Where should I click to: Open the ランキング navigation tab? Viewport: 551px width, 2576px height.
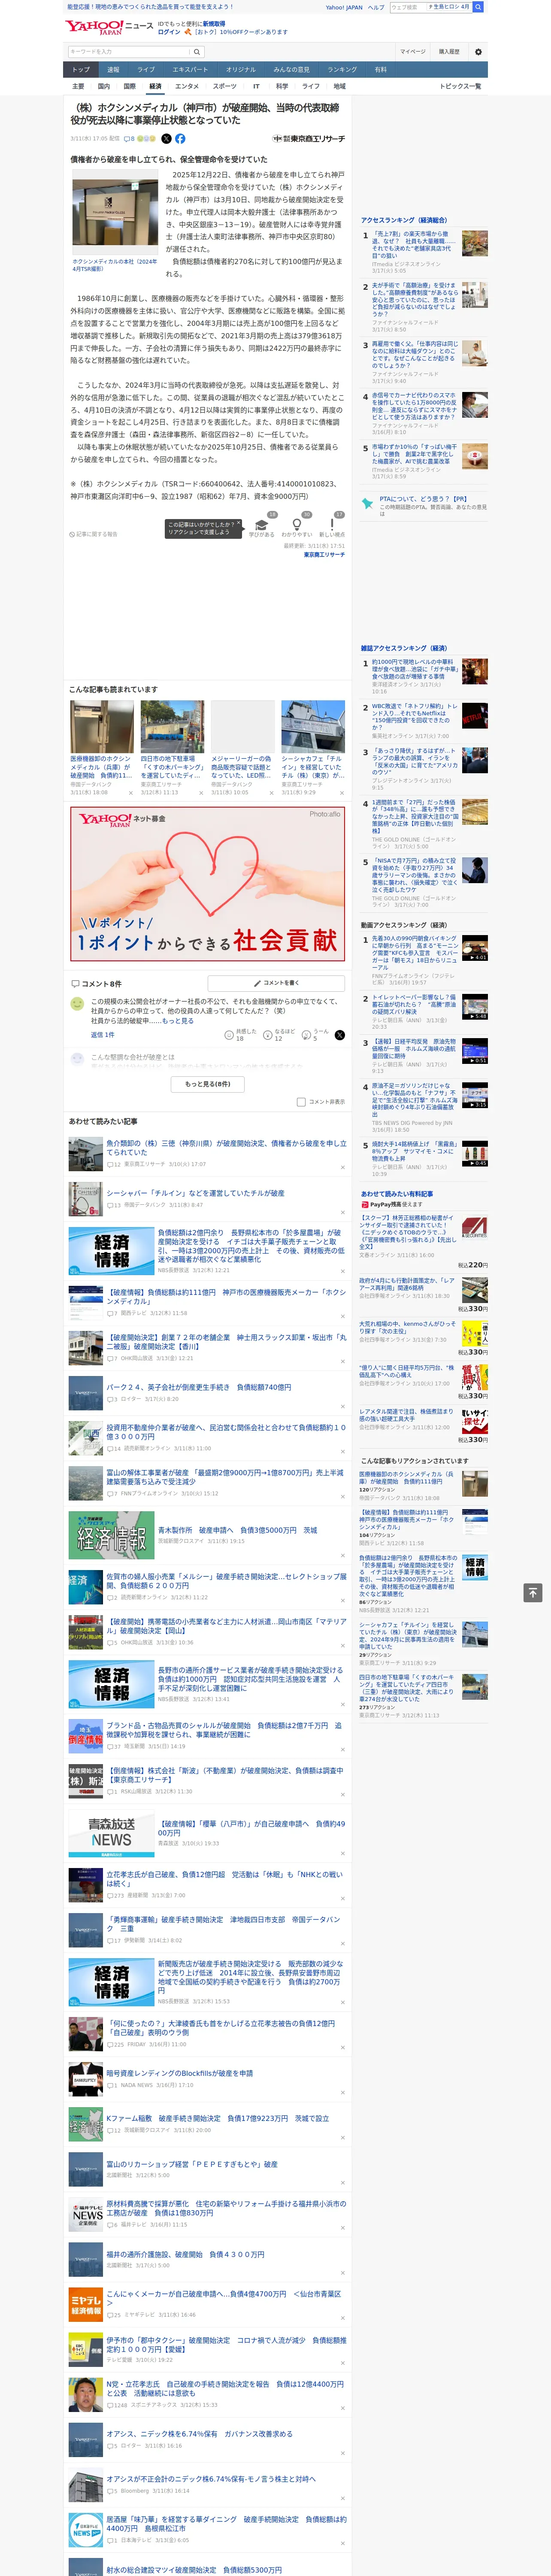pos(342,70)
